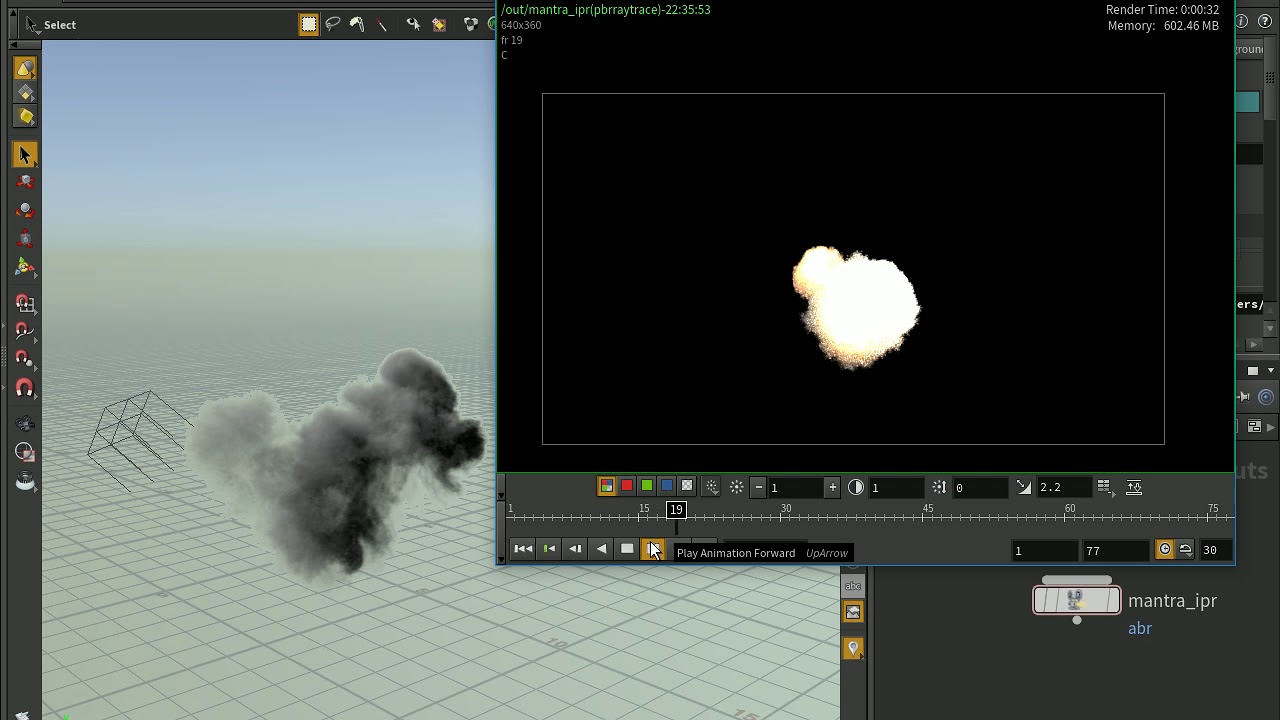The width and height of the screenshot is (1280, 720).
Task: Edit the end frame field showing 77
Action: (x=1115, y=551)
